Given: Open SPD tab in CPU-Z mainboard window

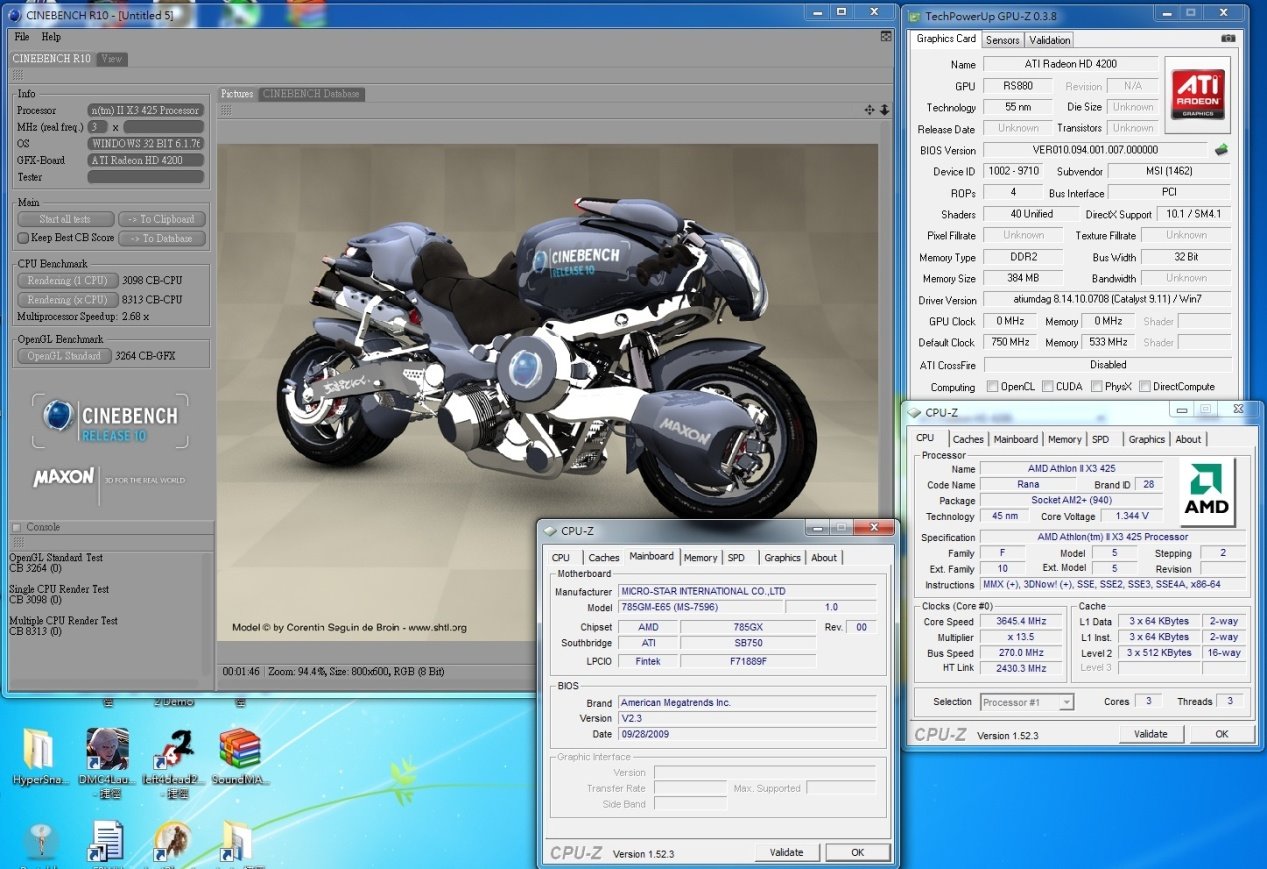Looking at the screenshot, I should [x=736, y=558].
